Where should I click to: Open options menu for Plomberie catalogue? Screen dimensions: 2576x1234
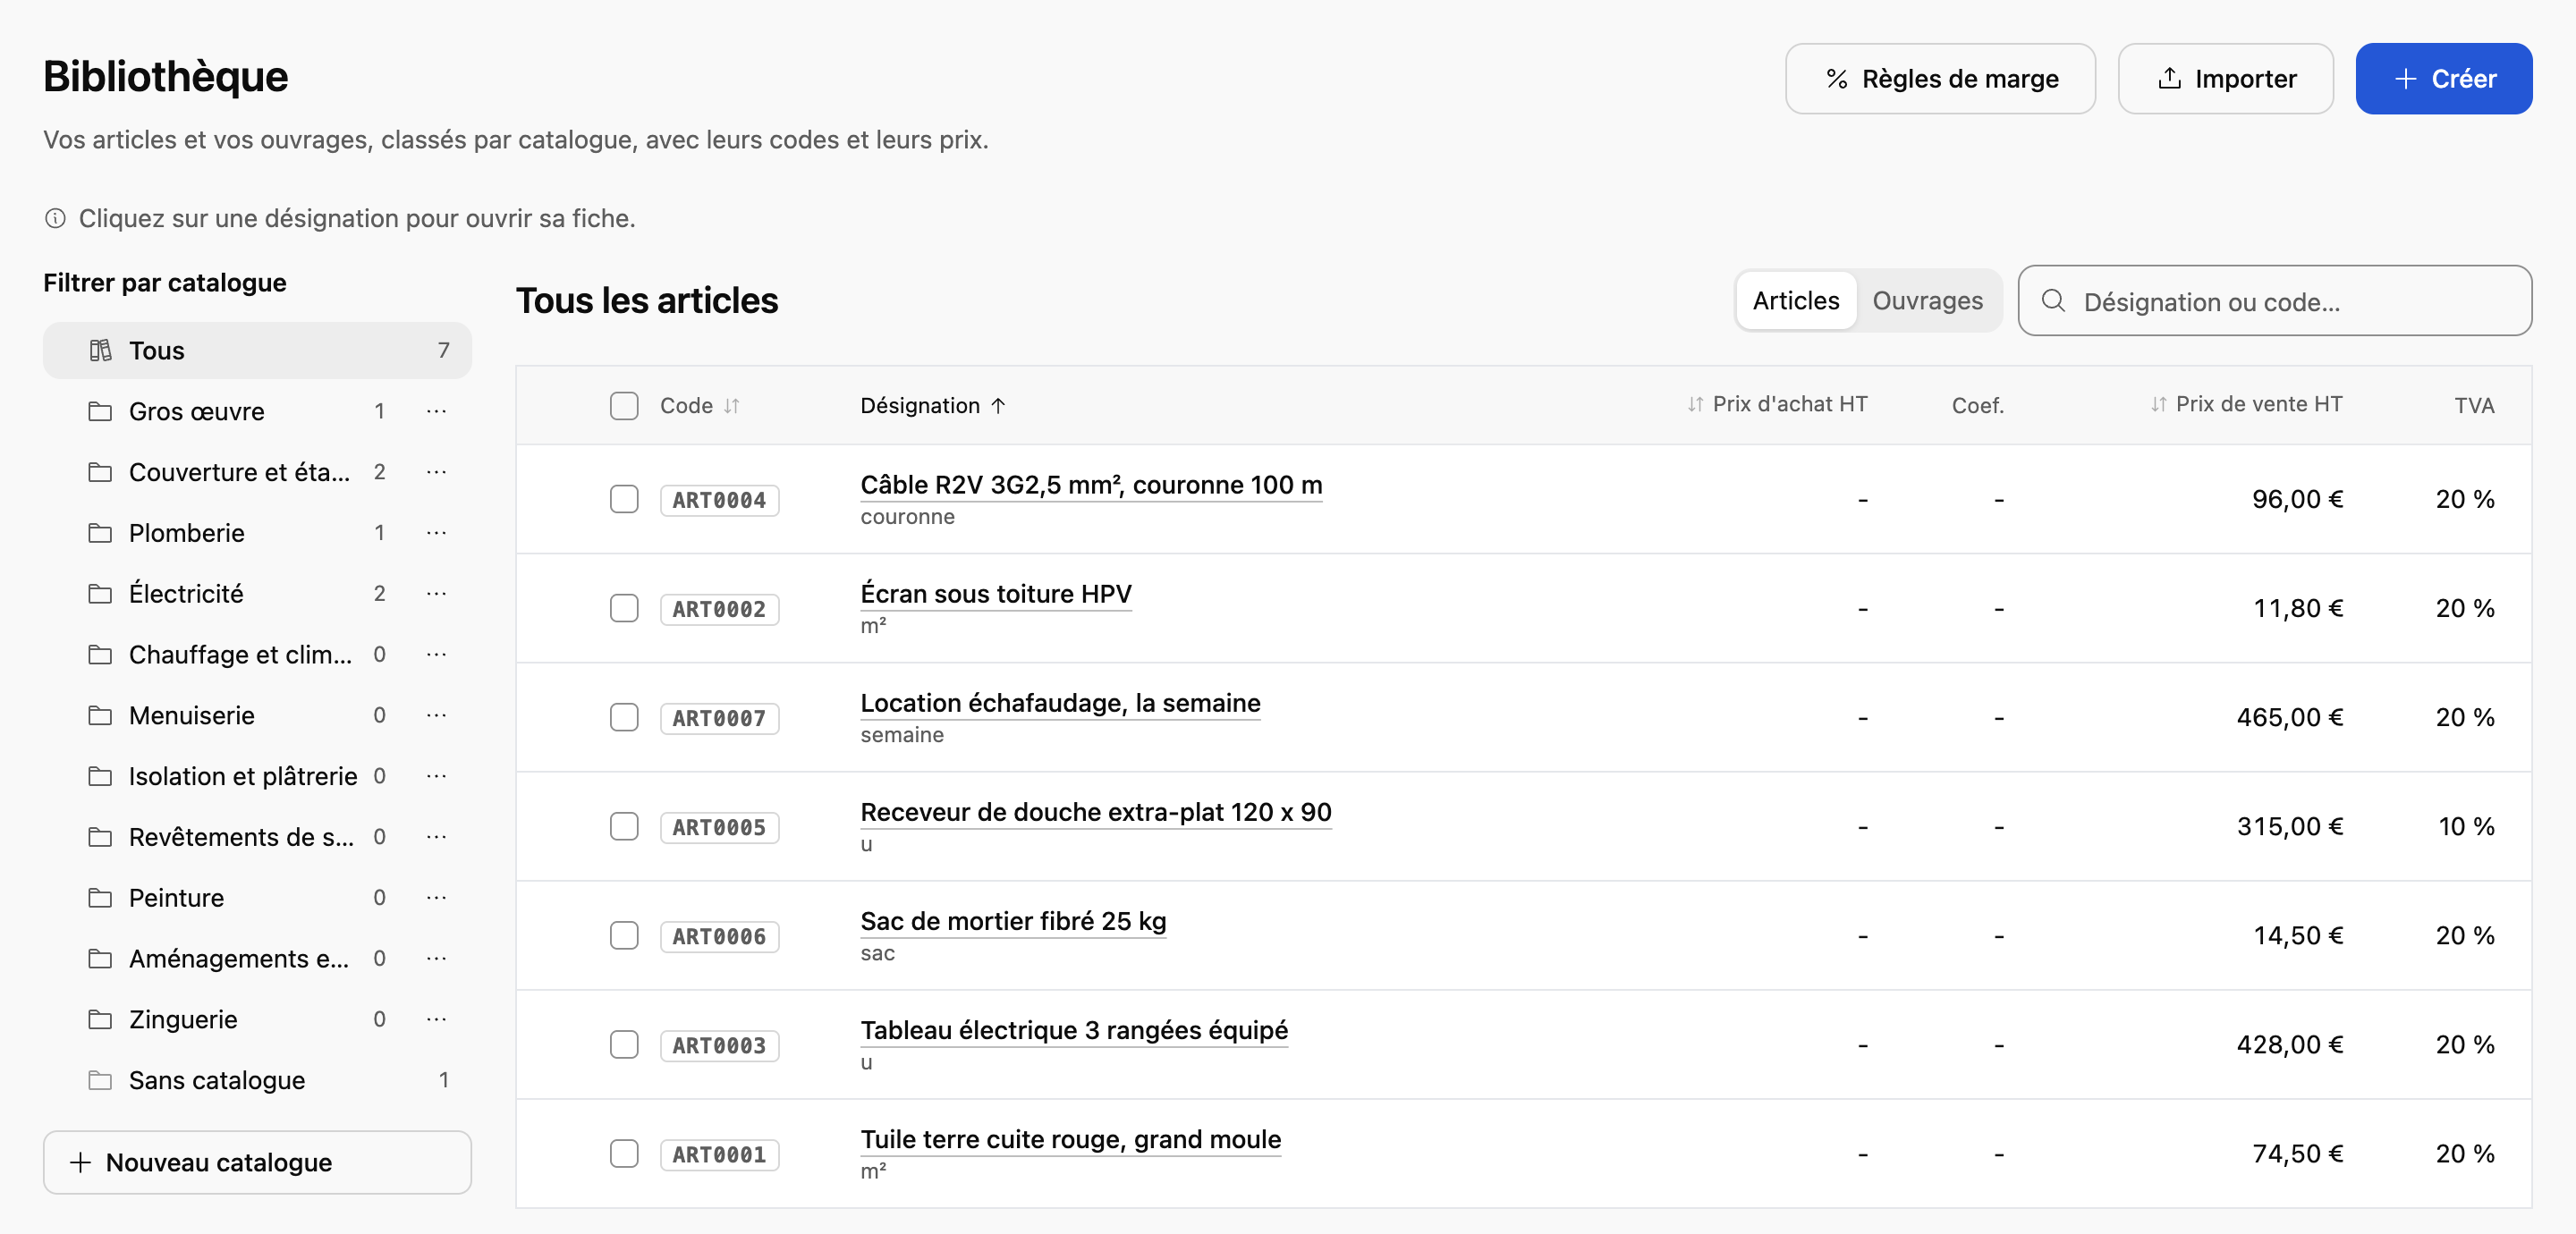pyautogui.click(x=436, y=533)
